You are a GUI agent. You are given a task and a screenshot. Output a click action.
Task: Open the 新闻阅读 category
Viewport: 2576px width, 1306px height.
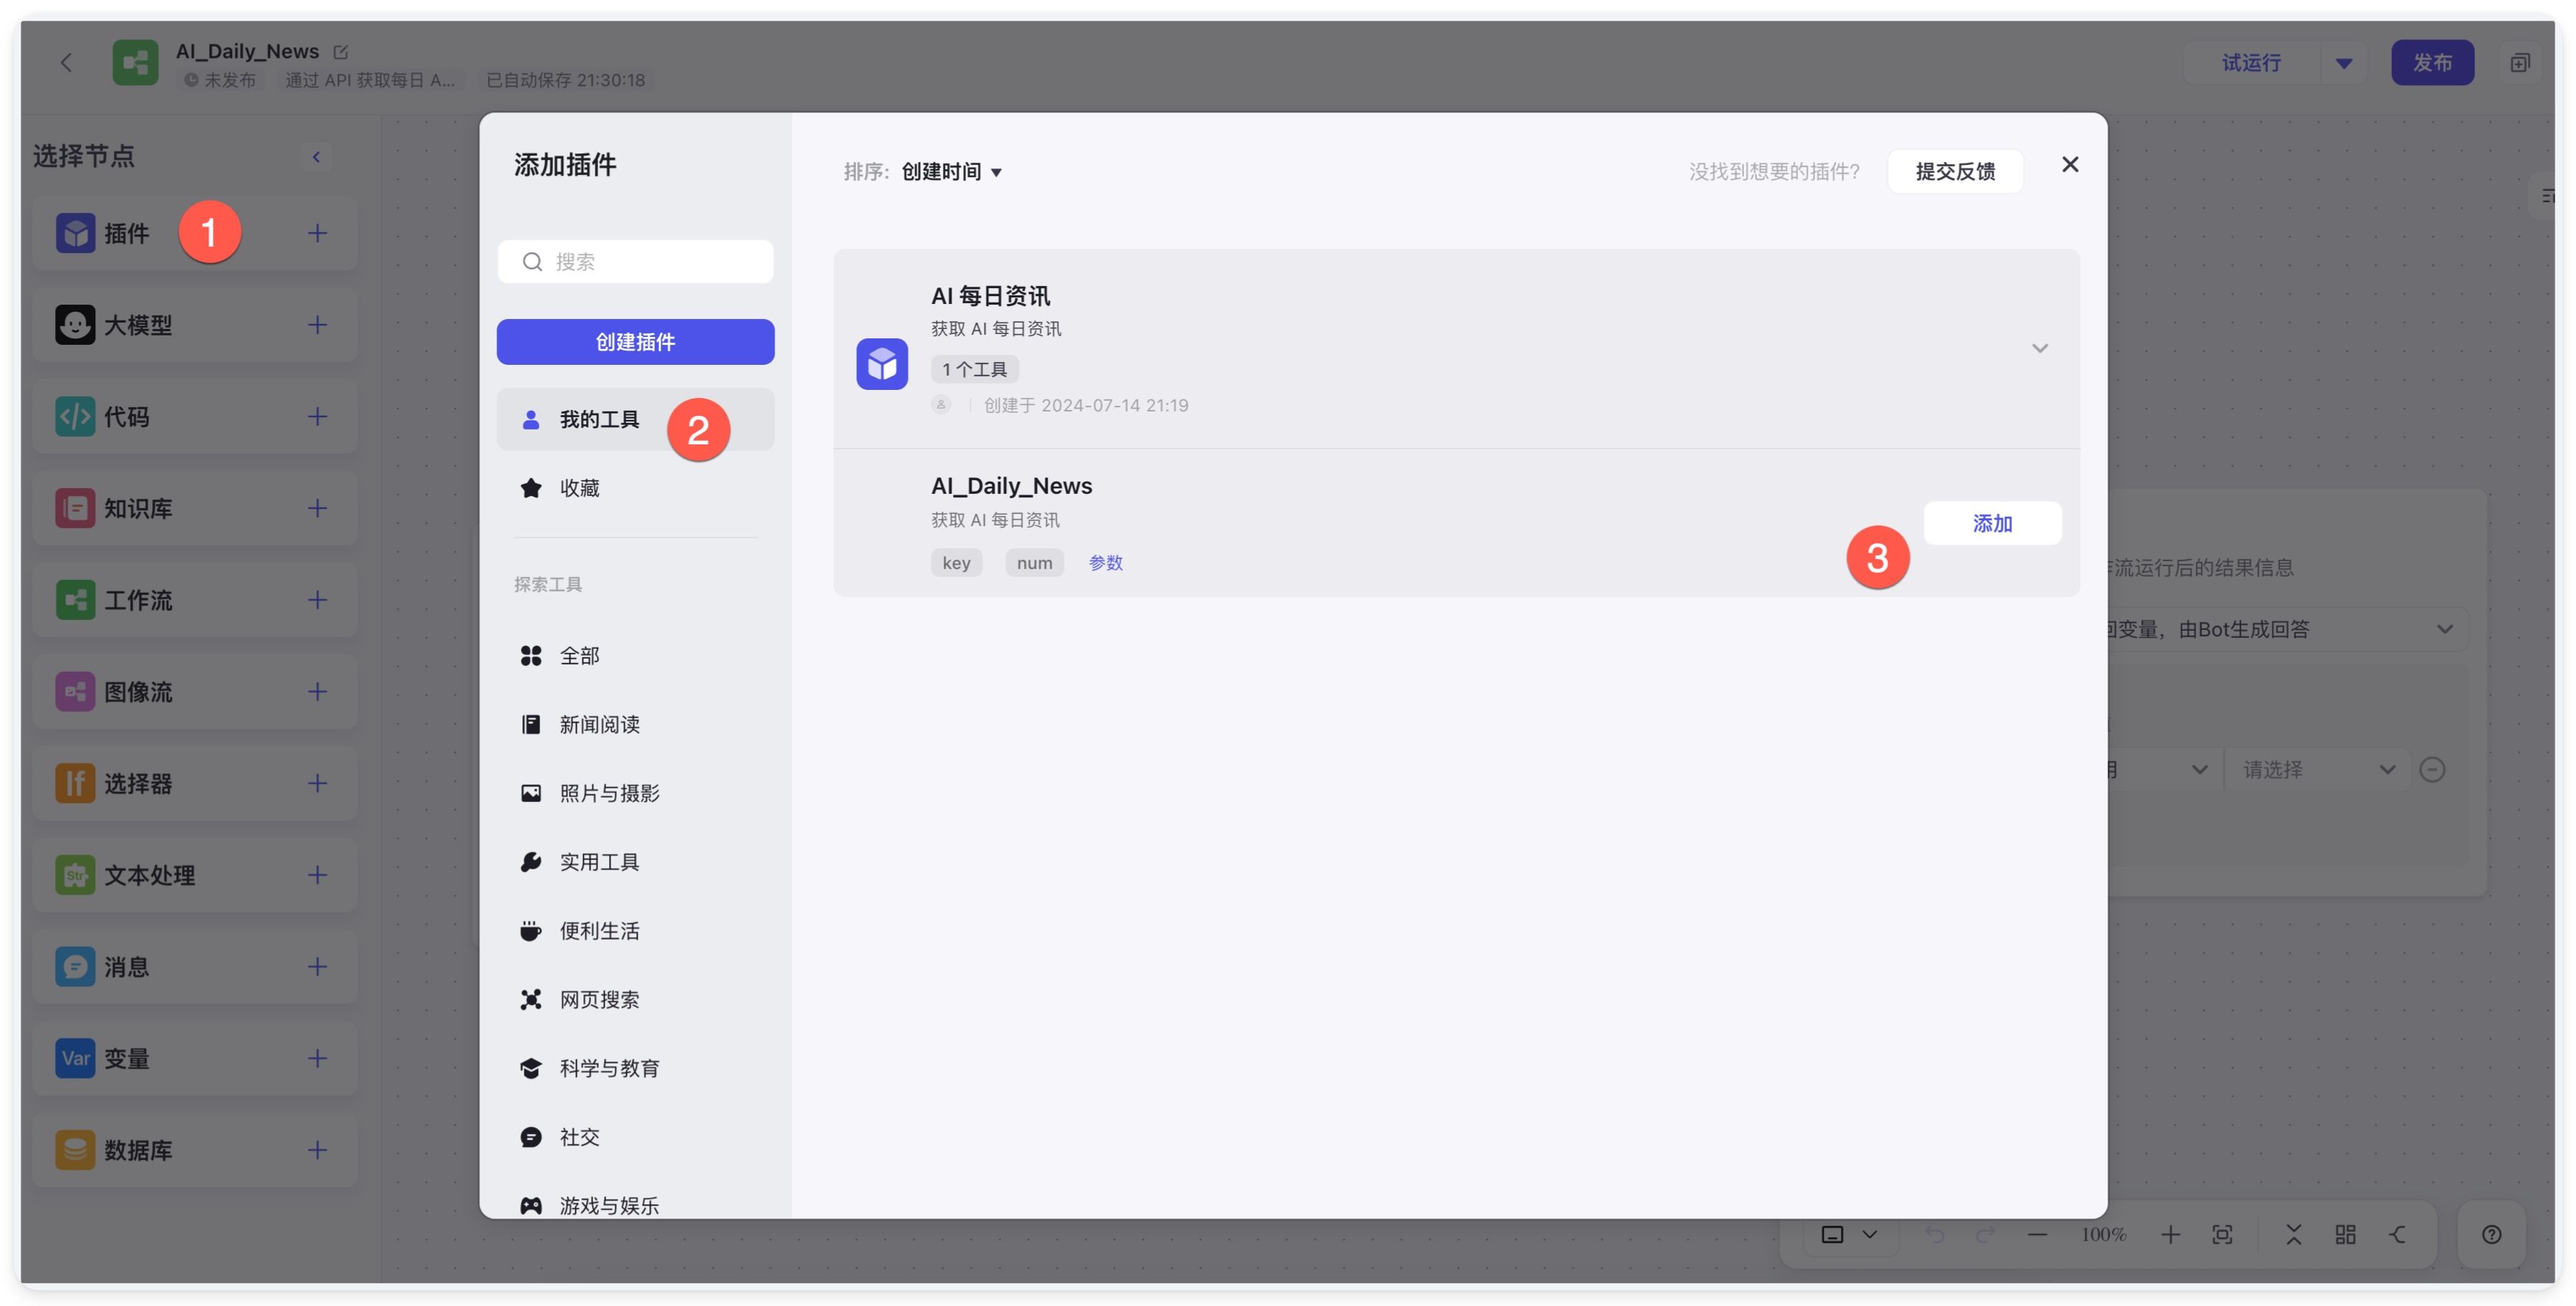coord(598,724)
